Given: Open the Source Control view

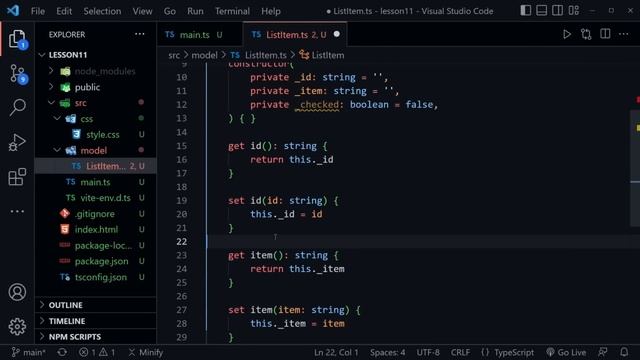Looking at the screenshot, I should point(17,74).
